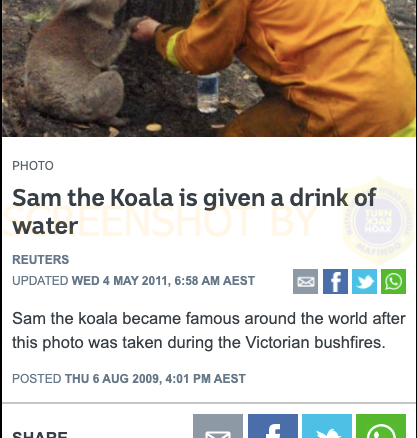Click large grey email share button

pyautogui.click(x=218, y=426)
